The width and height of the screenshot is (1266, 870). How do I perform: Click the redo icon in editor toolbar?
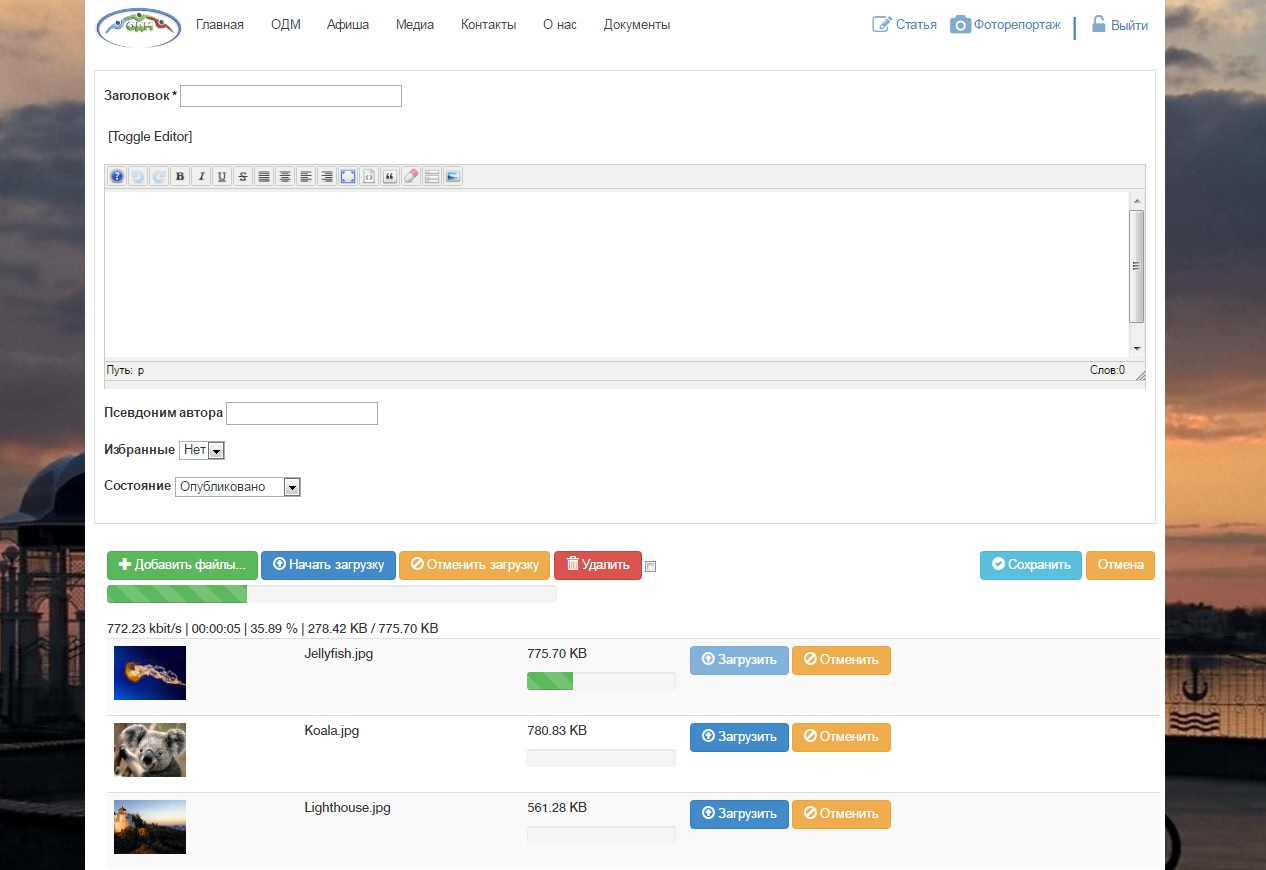coord(159,176)
